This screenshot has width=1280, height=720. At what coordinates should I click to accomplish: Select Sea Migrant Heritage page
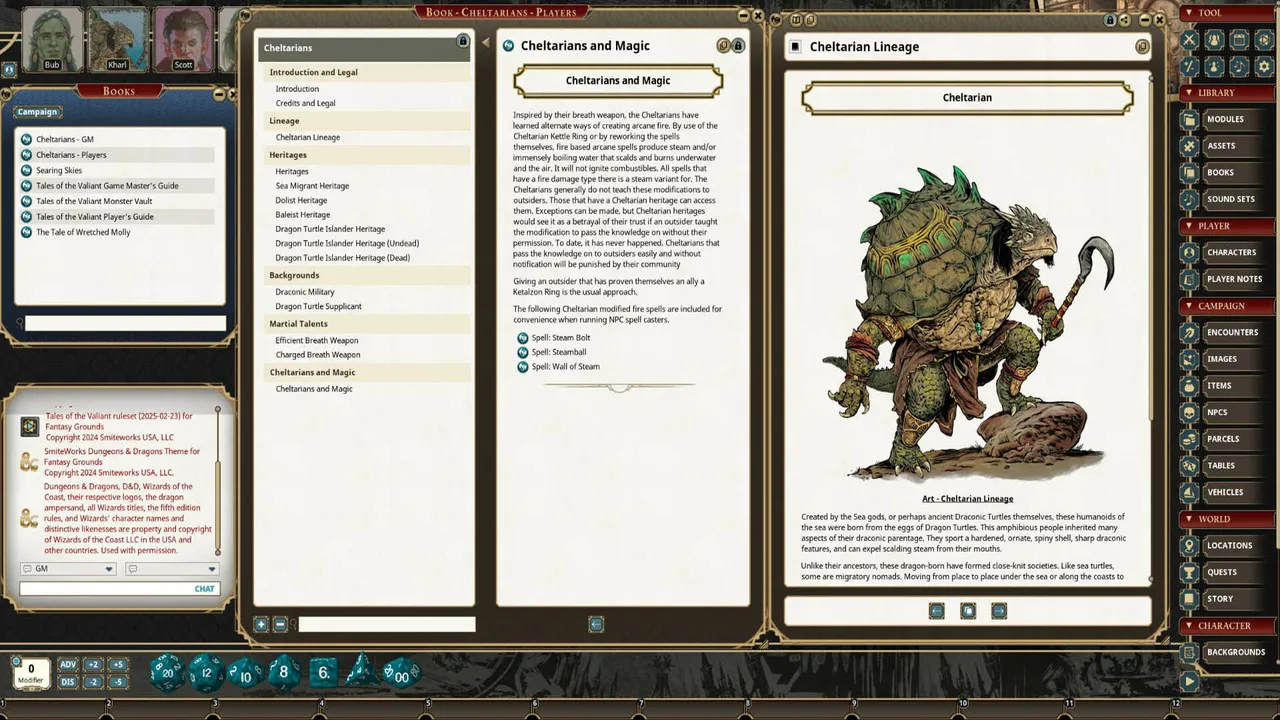click(312, 186)
